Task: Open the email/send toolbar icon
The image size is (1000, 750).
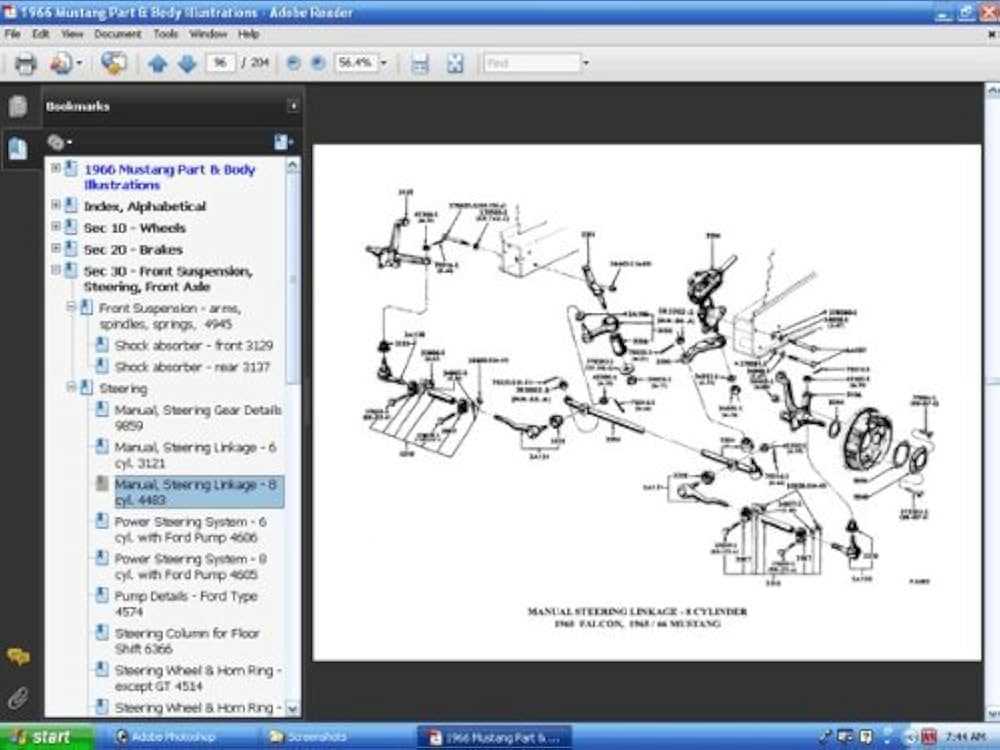Action: point(61,63)
